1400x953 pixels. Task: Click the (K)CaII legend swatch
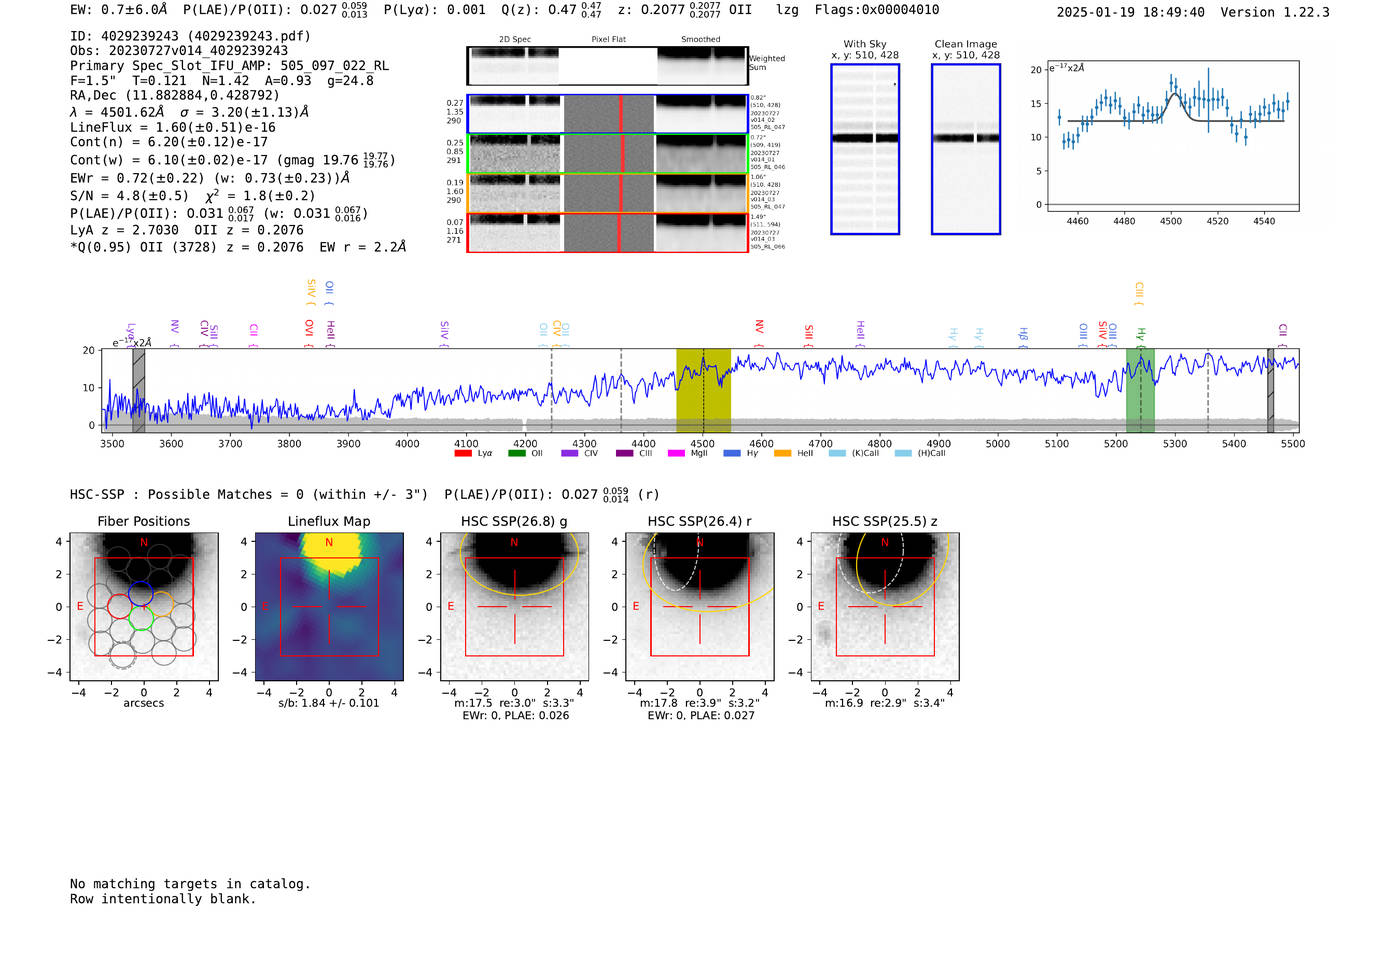coord(837,453)
